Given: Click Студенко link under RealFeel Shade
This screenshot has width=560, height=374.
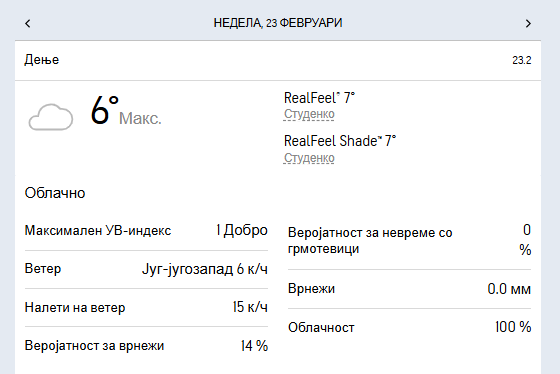Looking at the screenshot, I should coord(309,158).
